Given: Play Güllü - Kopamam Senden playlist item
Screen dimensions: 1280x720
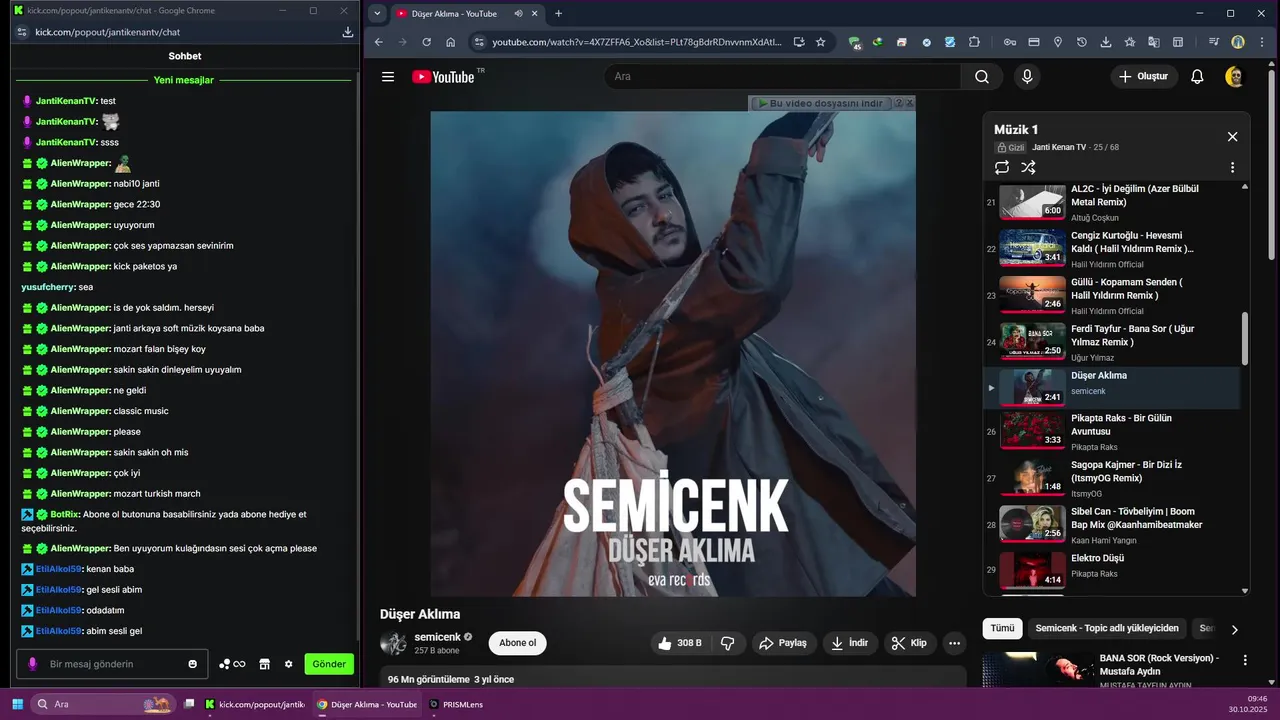Looking at the screenshot, I should coord(1114,295).
